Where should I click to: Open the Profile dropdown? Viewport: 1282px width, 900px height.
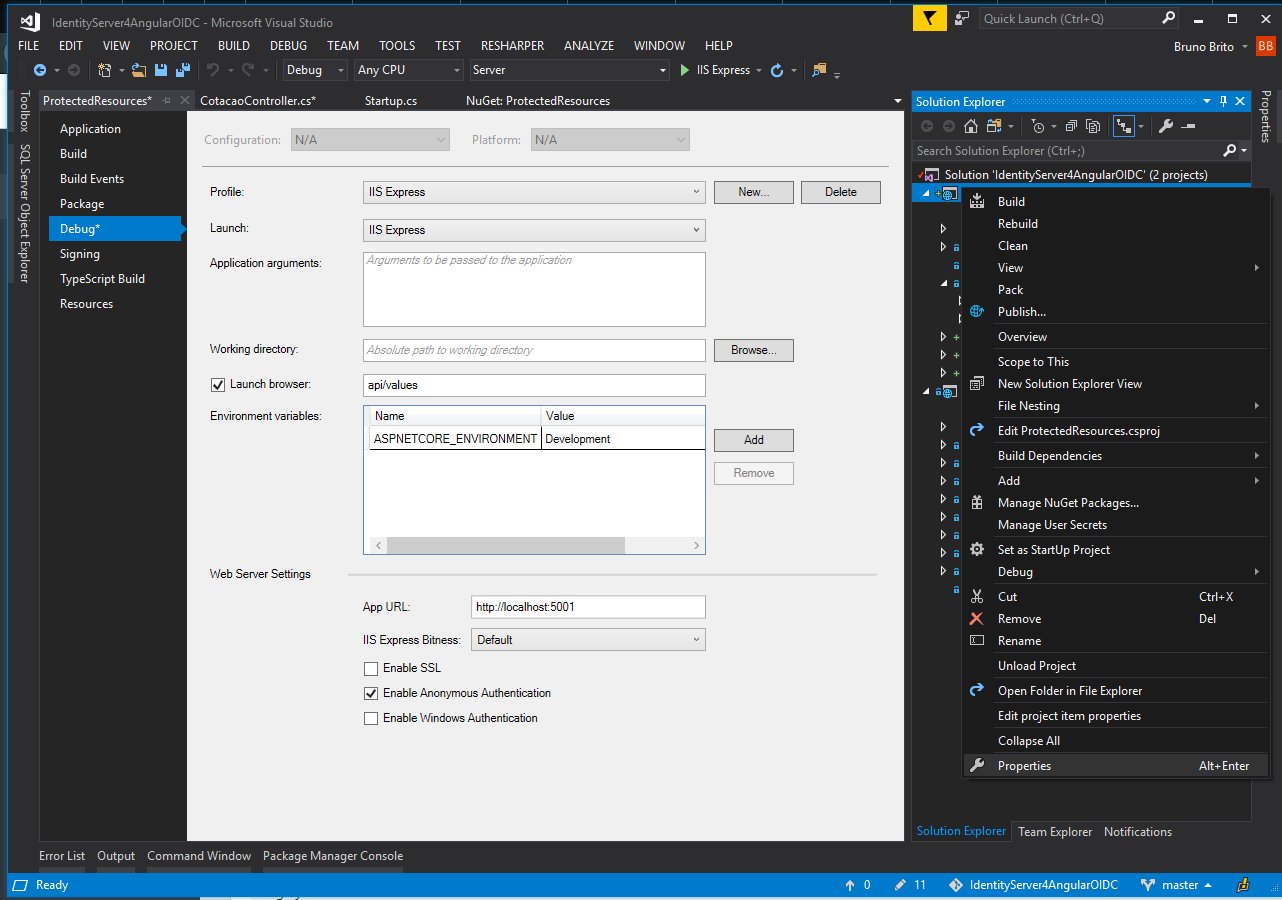point(534,192)
